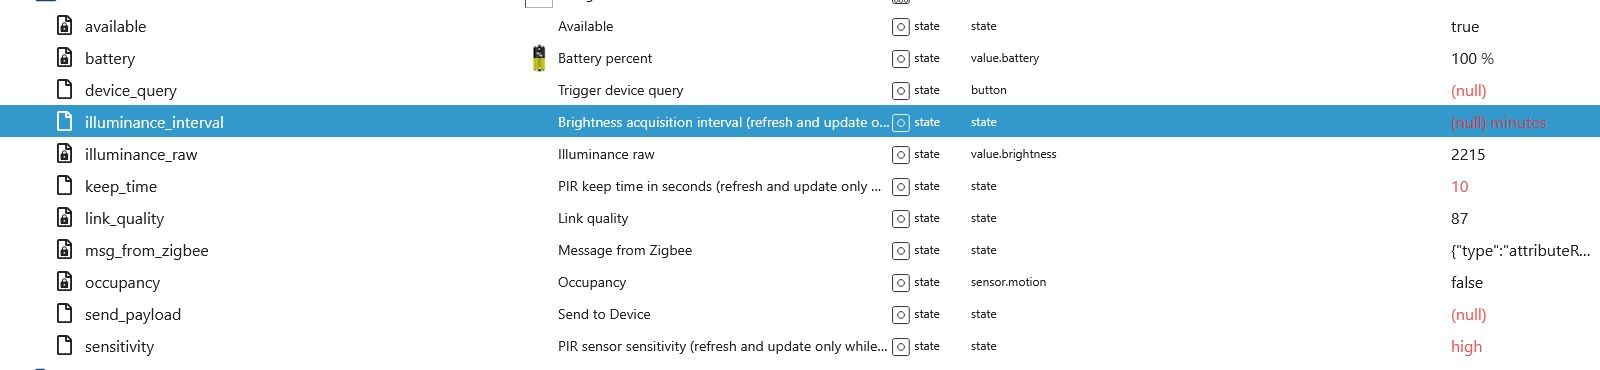The height and width of the screenshot is (370, 1600).
Task: Select the sensitivity object entry
Action: [x=119, y=346]
